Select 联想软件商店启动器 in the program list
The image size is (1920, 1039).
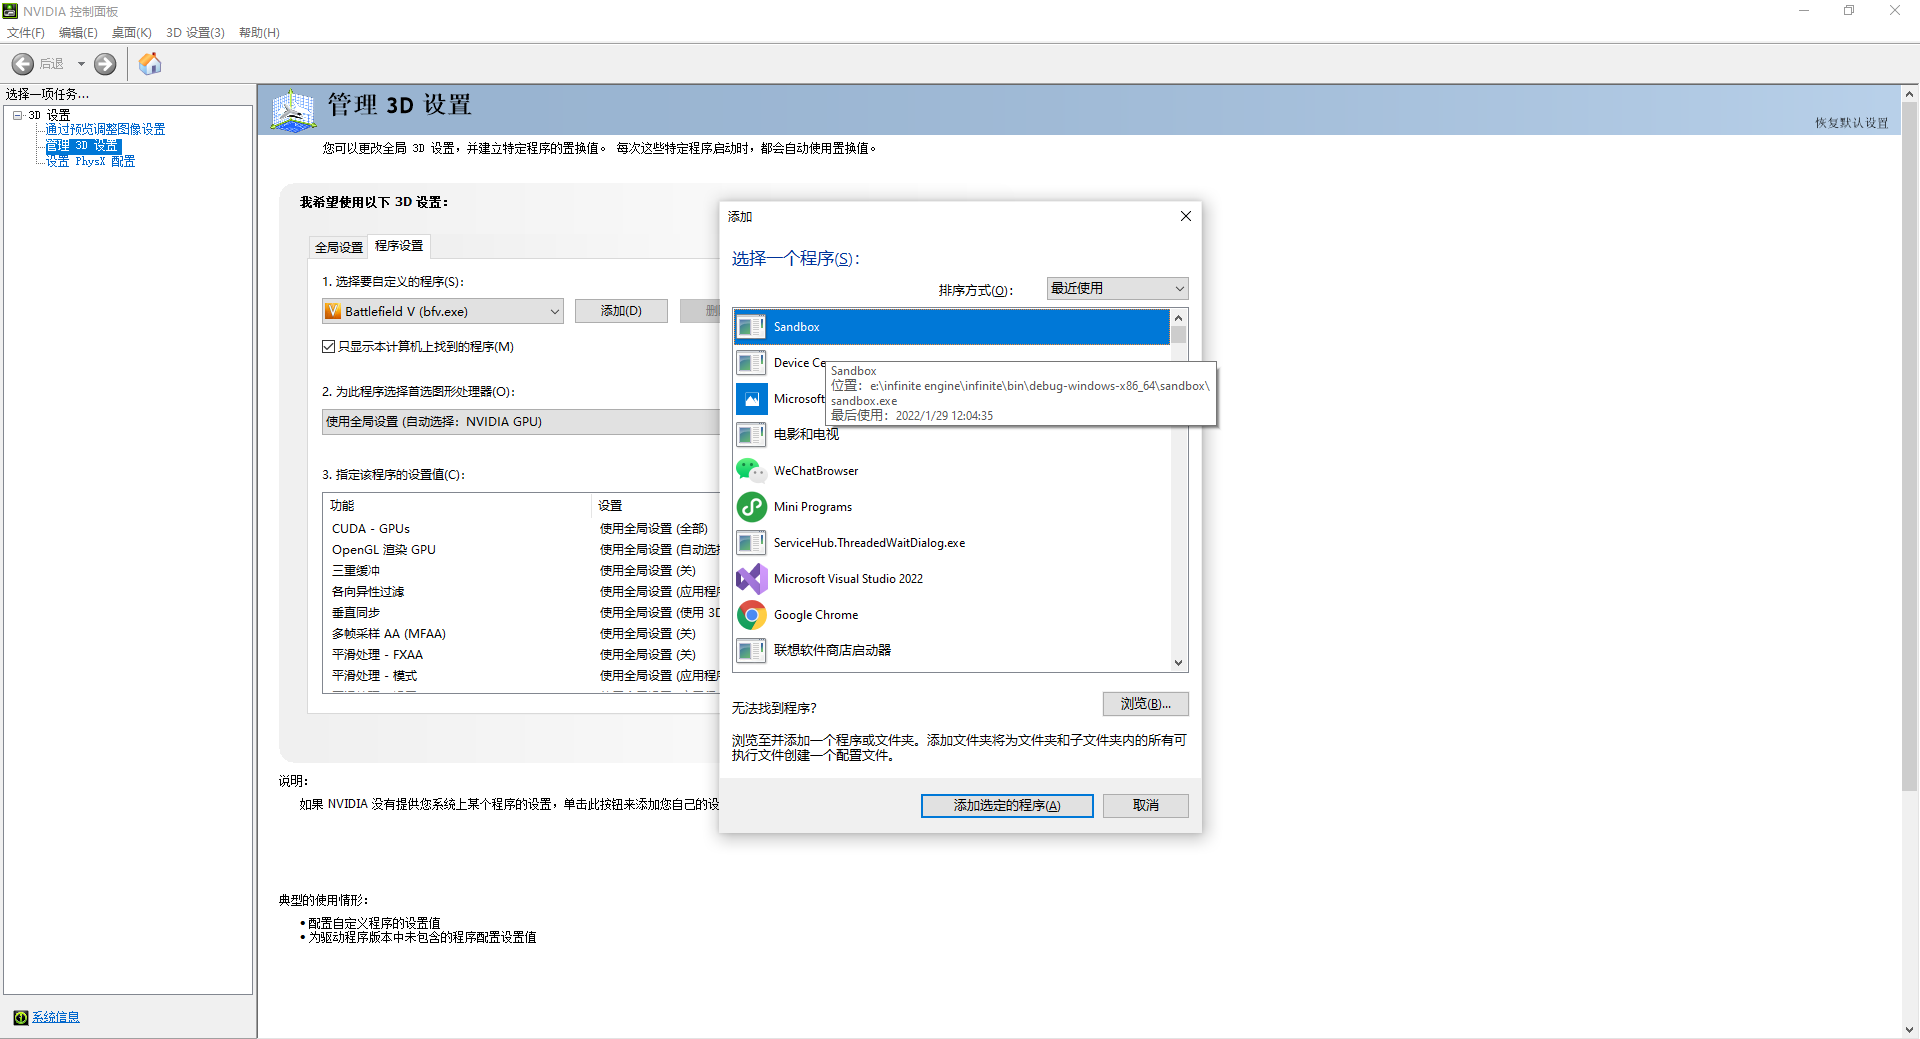pyautogui.click(x=952, y=651)
